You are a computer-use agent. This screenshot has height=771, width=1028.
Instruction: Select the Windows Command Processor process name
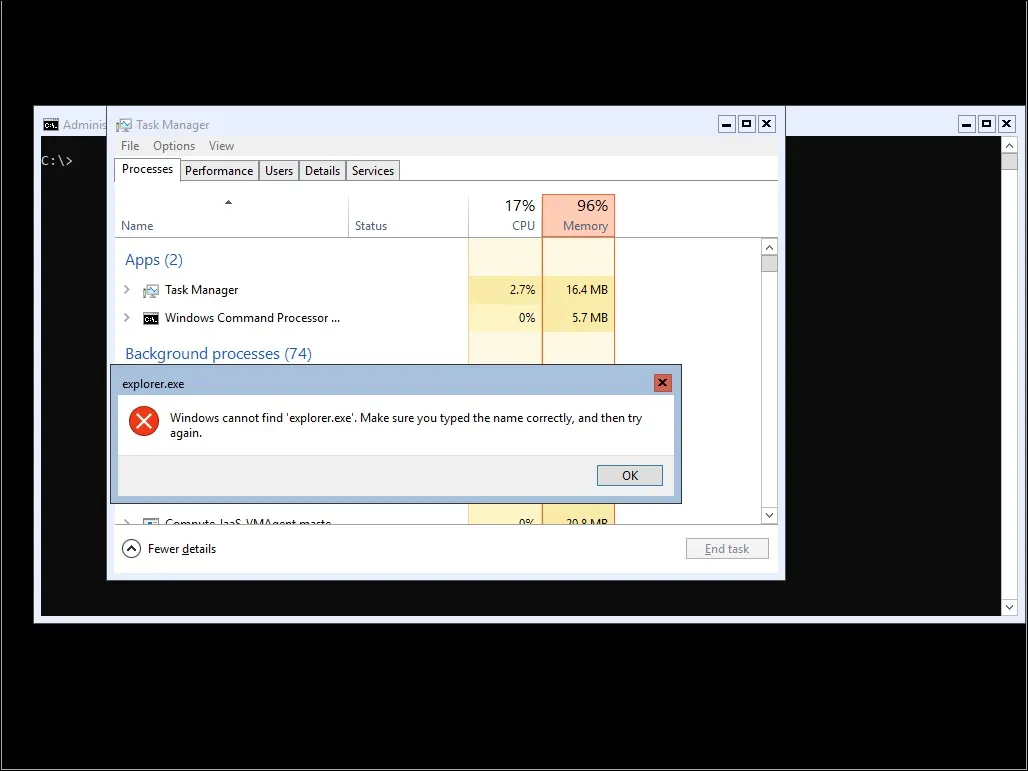coord(252,318)
